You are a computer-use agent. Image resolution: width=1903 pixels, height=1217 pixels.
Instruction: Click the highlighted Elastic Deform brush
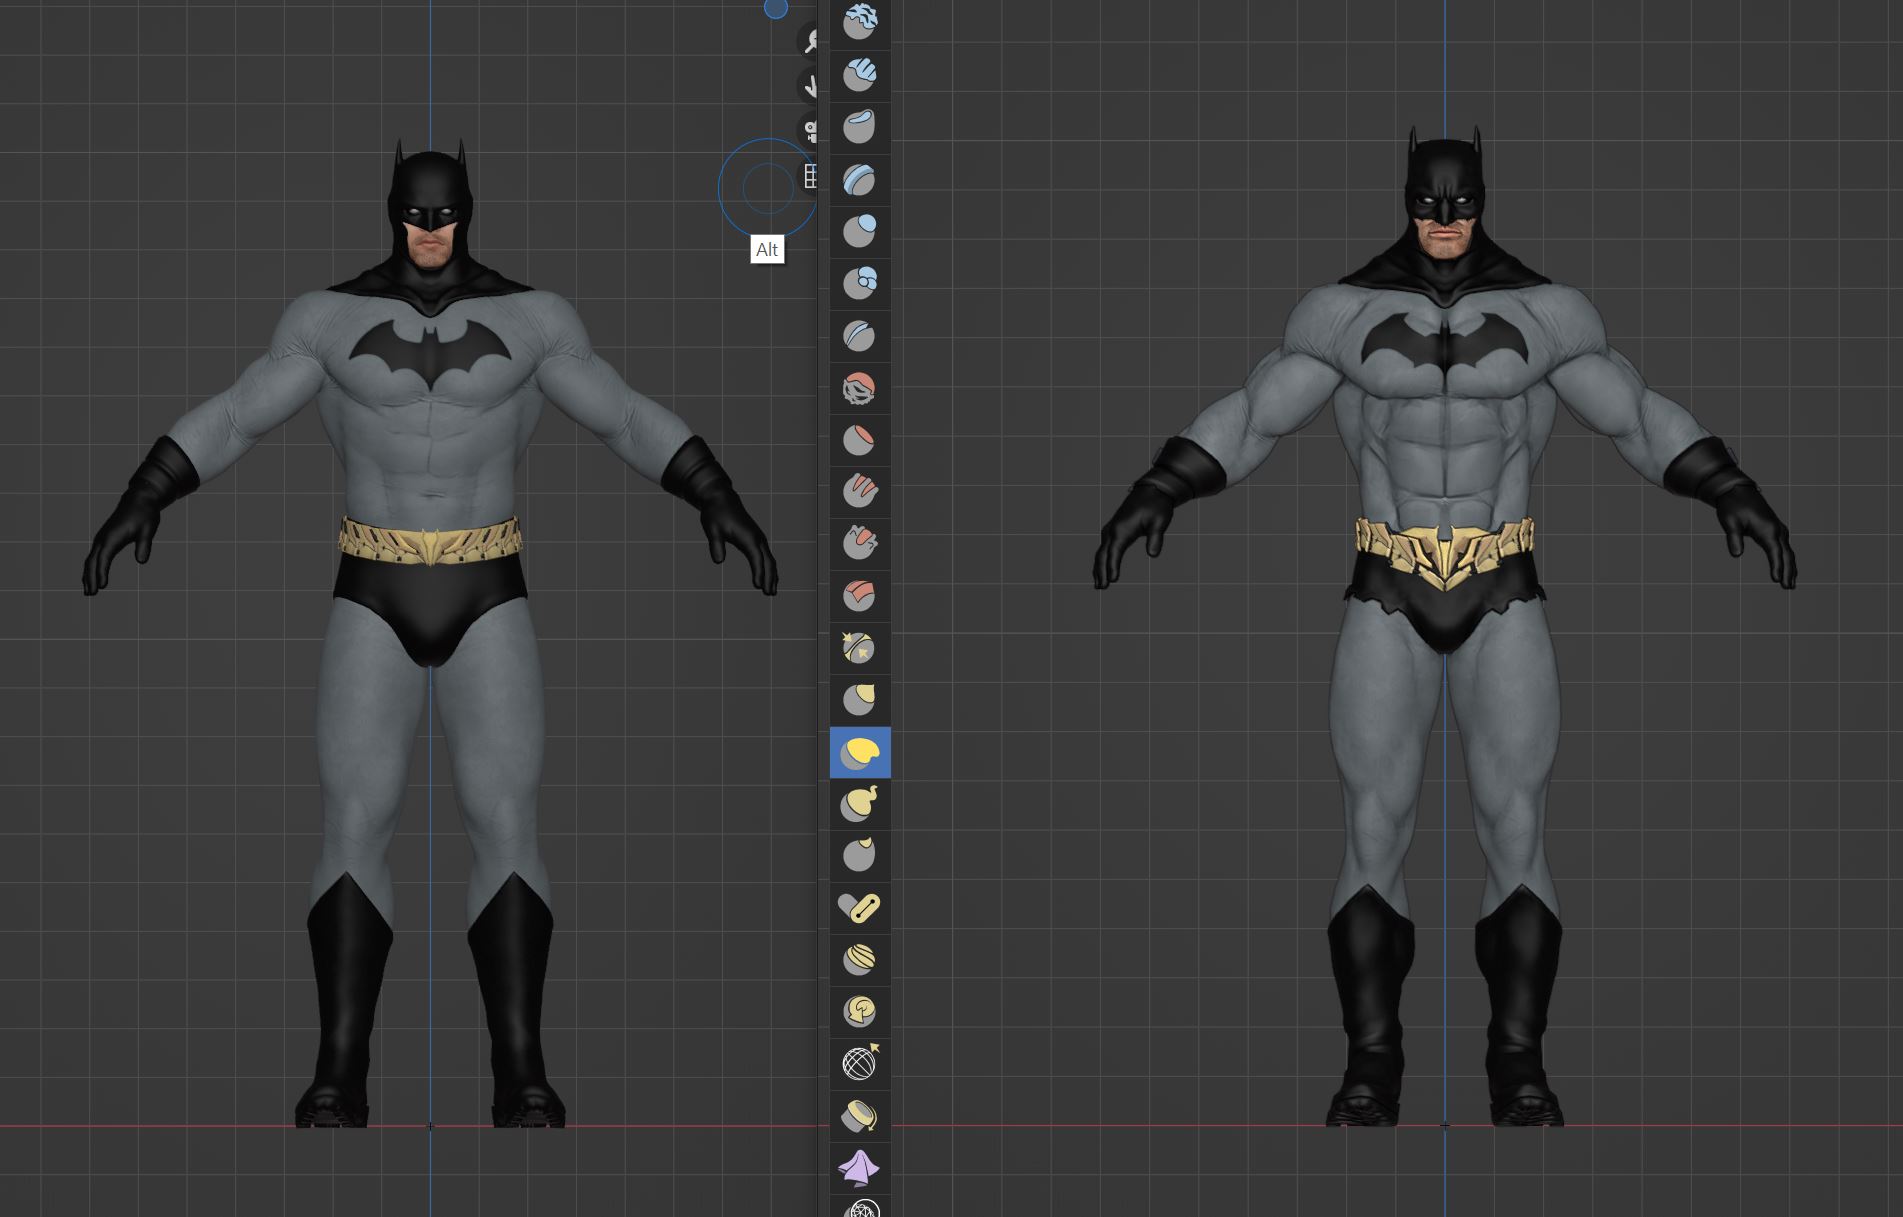[859, 753]
